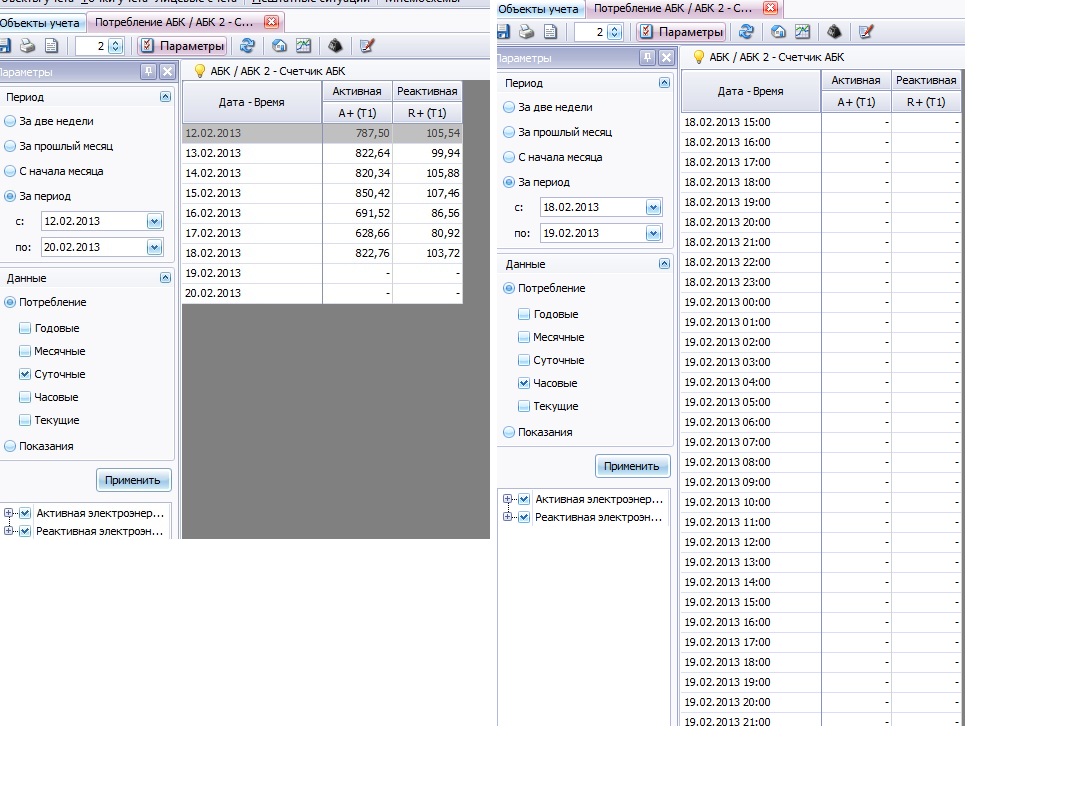The height and width of the screenshot is (810, 1085).
Task: Enable 'Годовые' checkbox in the left window
Action: 25,328
